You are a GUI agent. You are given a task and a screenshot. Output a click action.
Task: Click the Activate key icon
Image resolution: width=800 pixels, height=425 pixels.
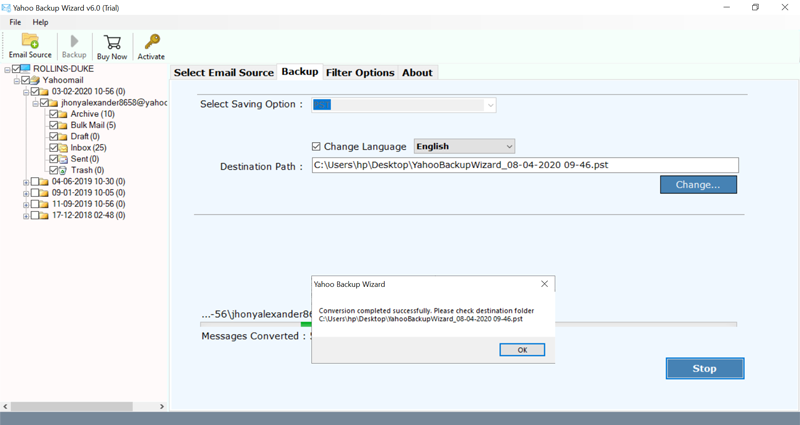[x=152, y=41]
